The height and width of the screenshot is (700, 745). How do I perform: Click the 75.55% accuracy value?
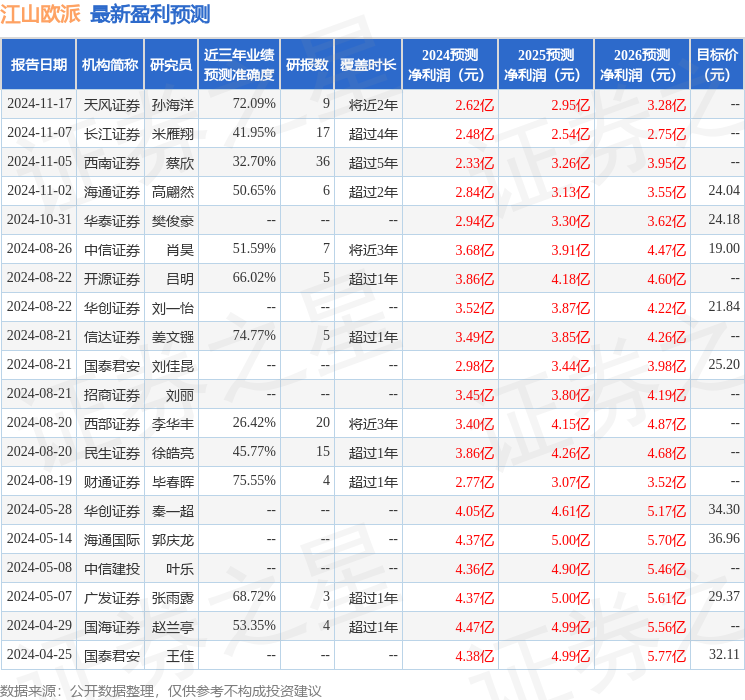pyautogui.click(x=253, y=481)
